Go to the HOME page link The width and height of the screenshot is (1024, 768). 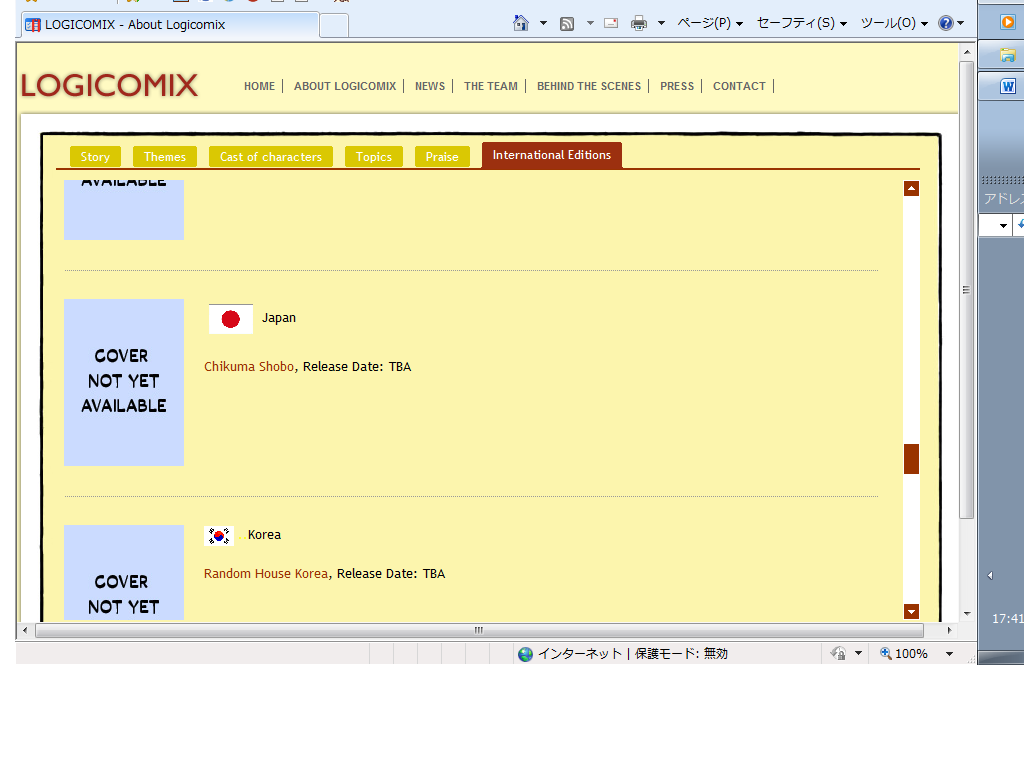click(259, 86)
